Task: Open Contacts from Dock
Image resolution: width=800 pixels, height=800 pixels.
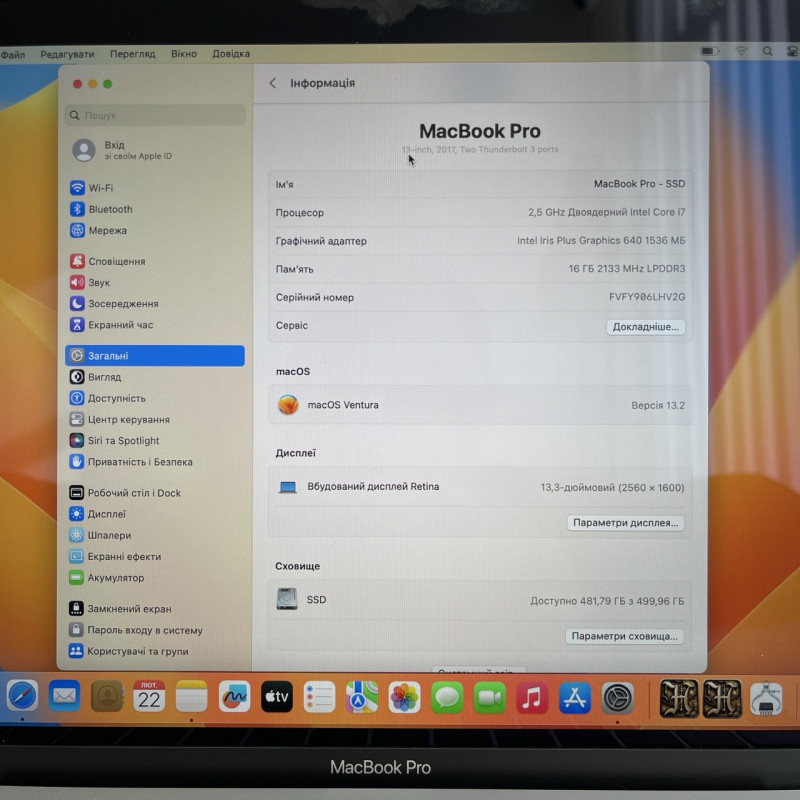Action: coord(107,696)
